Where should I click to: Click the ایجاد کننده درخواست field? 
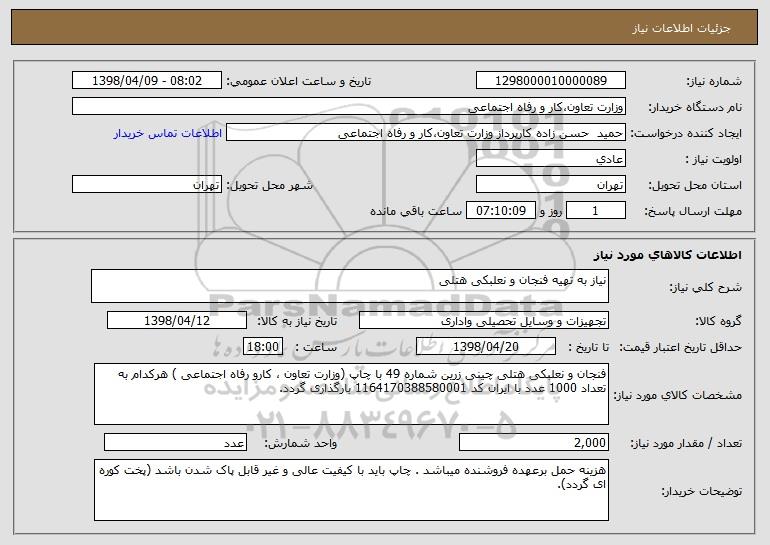[x=426, y=133]
